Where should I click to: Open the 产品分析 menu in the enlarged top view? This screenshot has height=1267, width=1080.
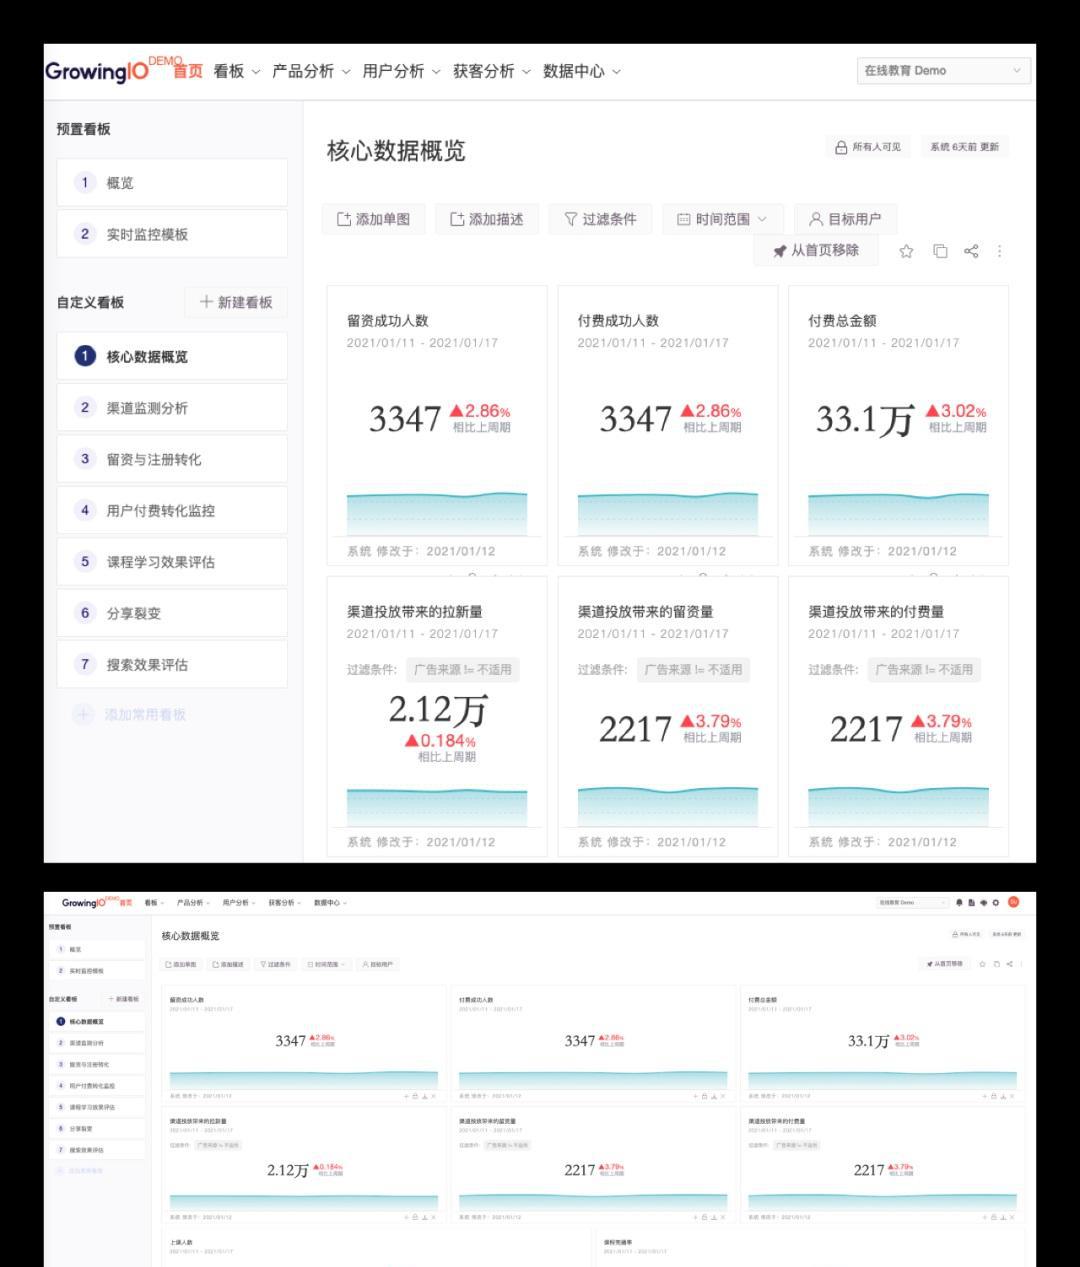tap(311, 71)
